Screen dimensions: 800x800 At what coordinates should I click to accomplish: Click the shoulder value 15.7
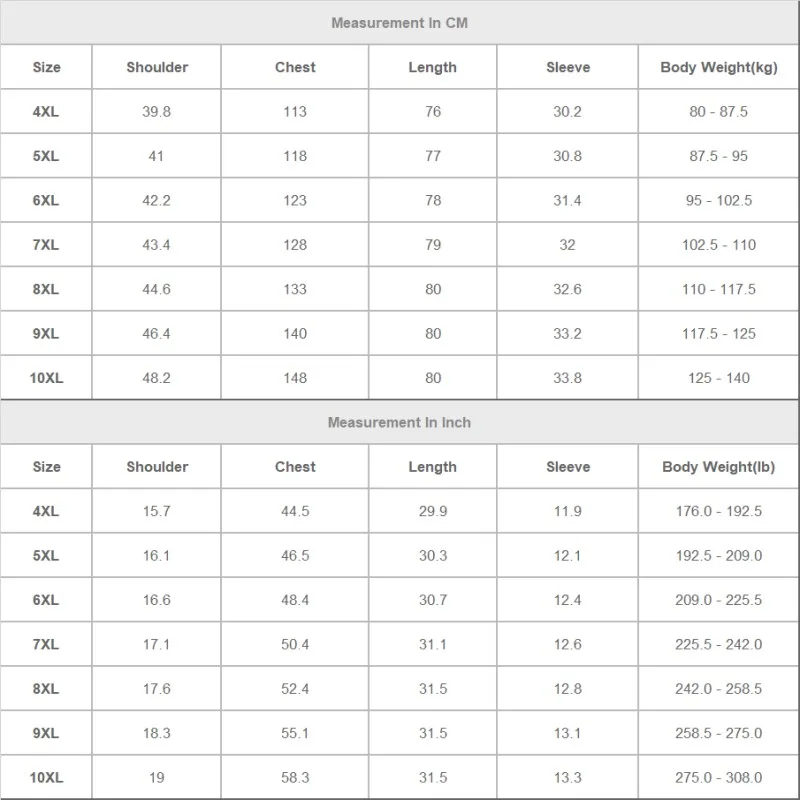coord(156,511)
